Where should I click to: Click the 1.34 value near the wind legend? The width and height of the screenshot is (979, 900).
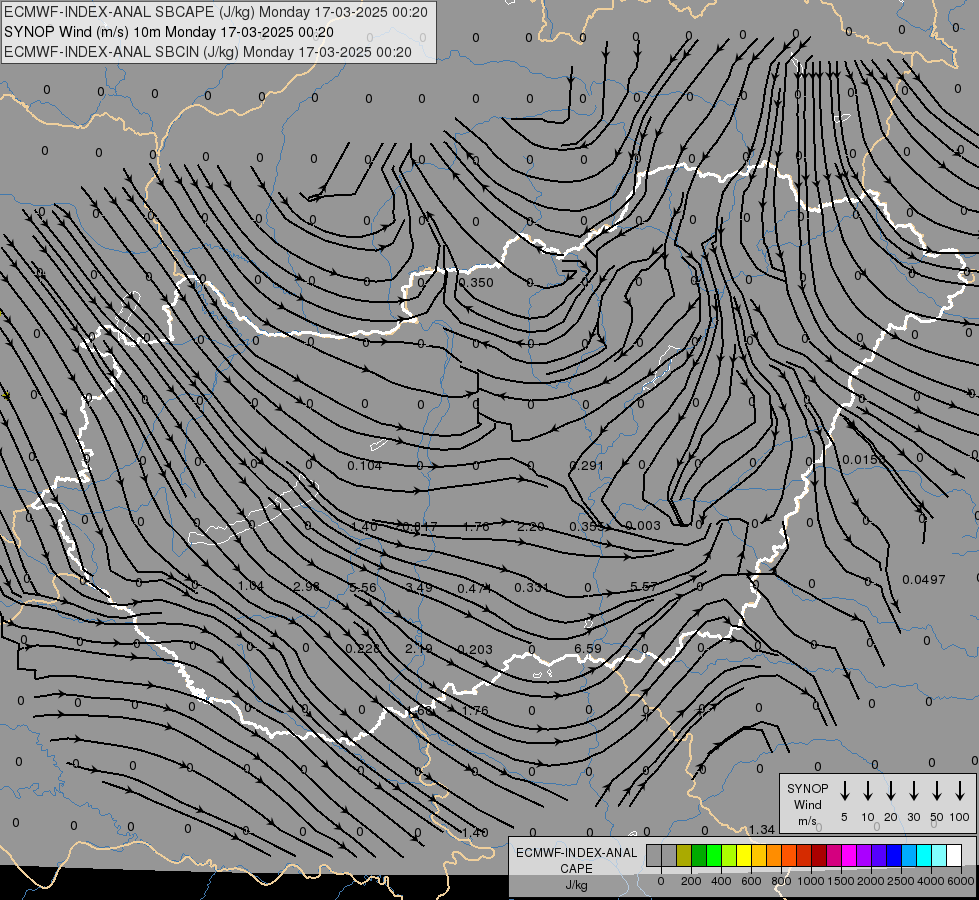pos(762,829)
